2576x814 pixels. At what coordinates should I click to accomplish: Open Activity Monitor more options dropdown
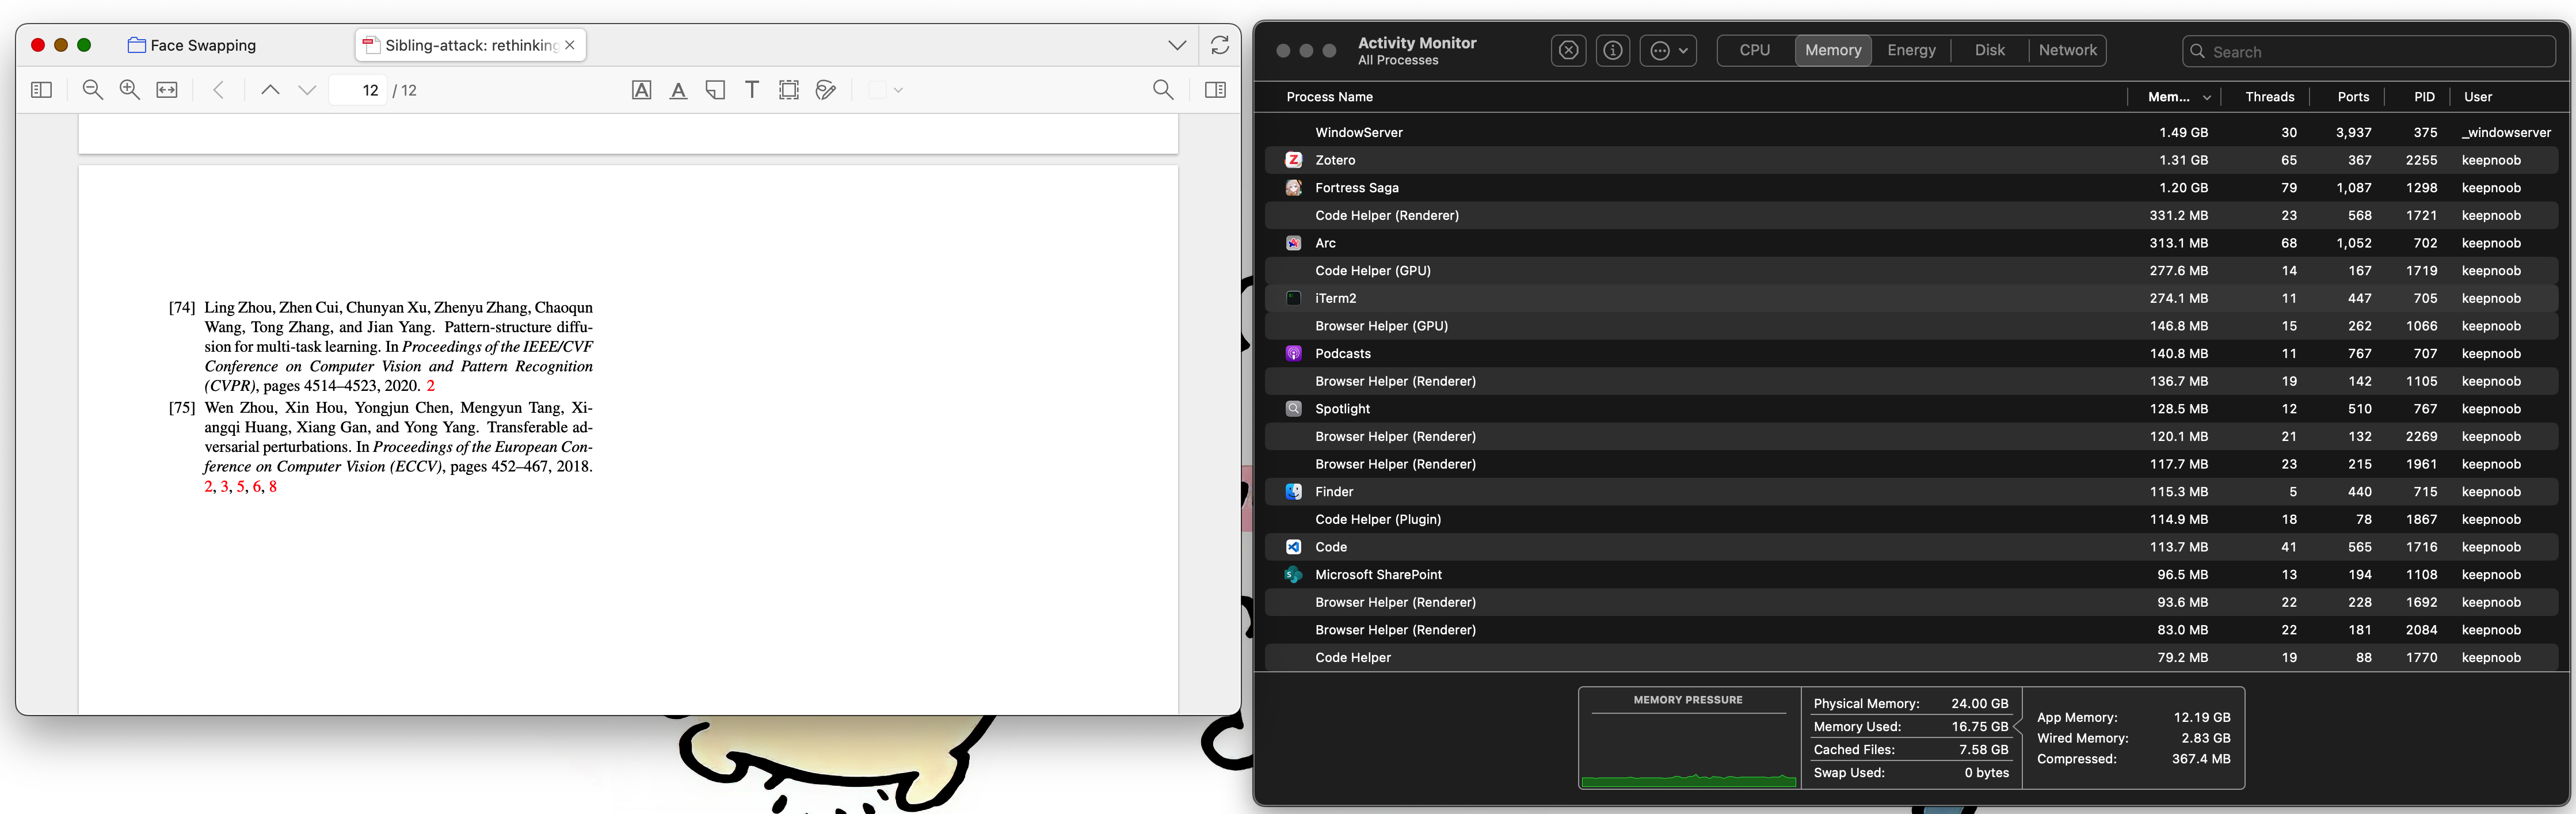click(1668, 50)
